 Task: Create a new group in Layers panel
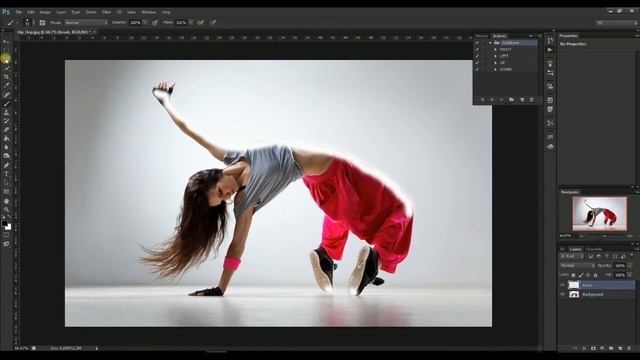click(x=611, y=348)
